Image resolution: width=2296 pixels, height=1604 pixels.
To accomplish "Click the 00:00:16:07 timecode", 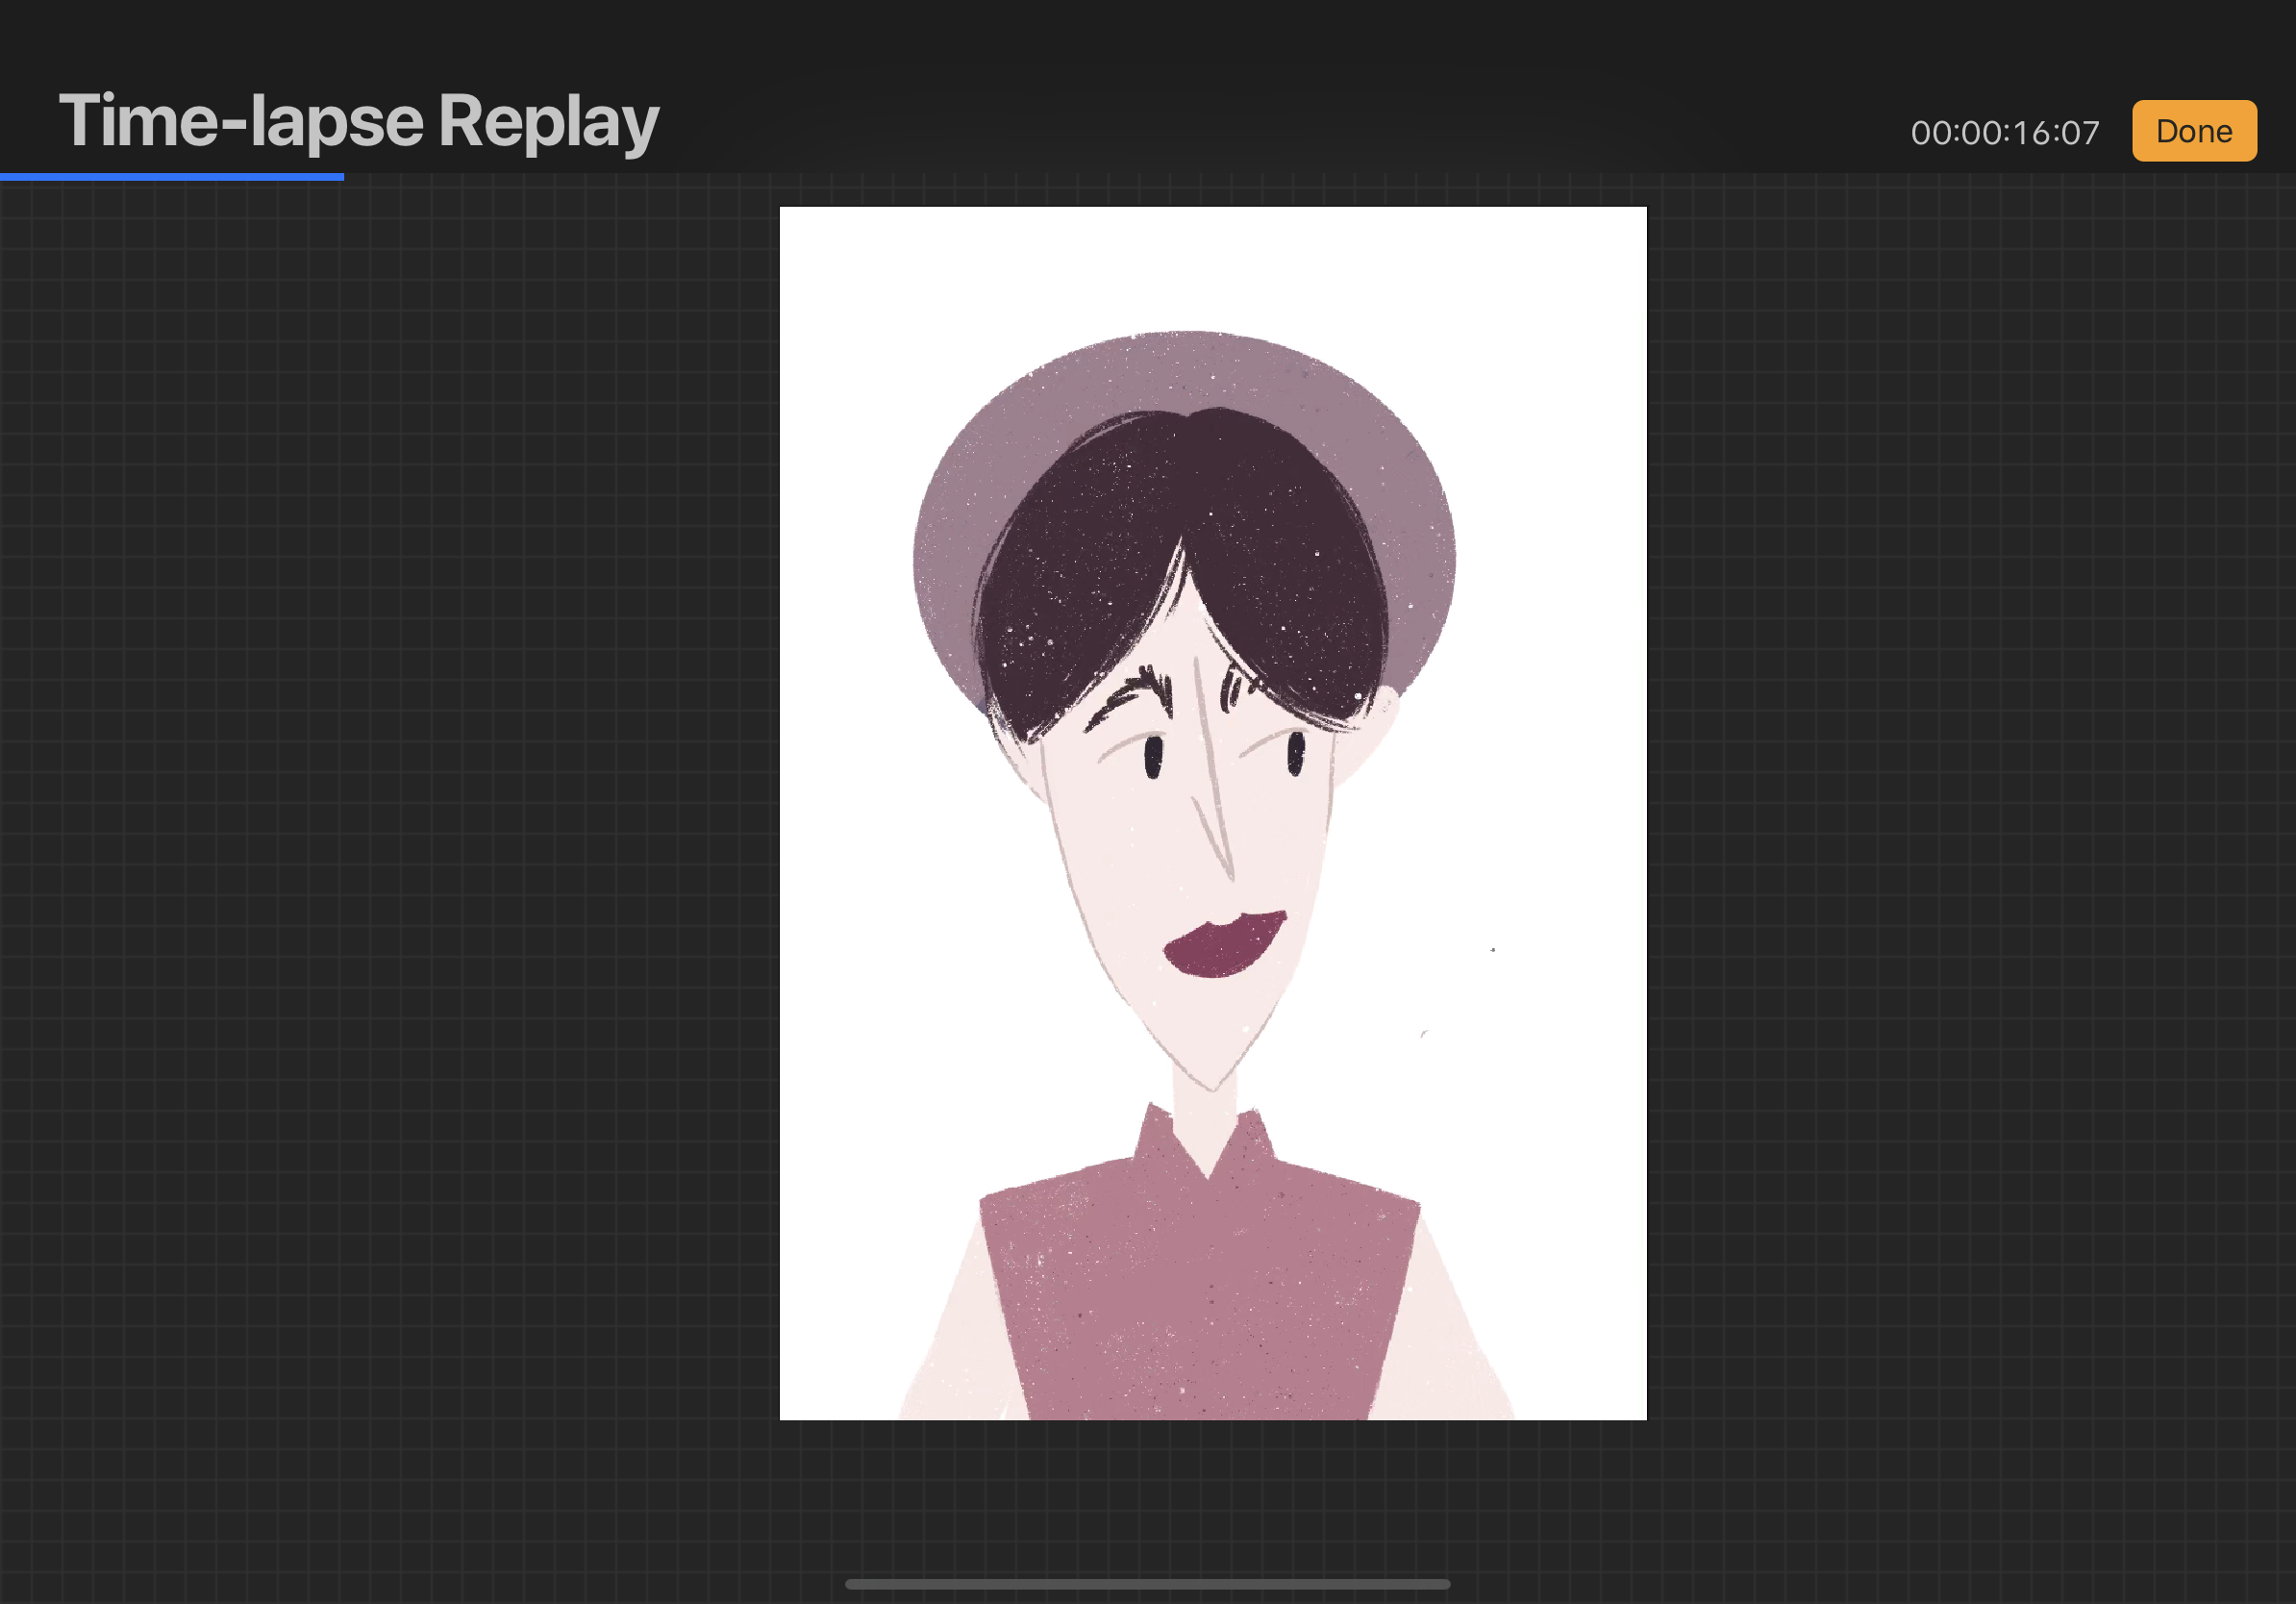I will (x=2004, y=133).
